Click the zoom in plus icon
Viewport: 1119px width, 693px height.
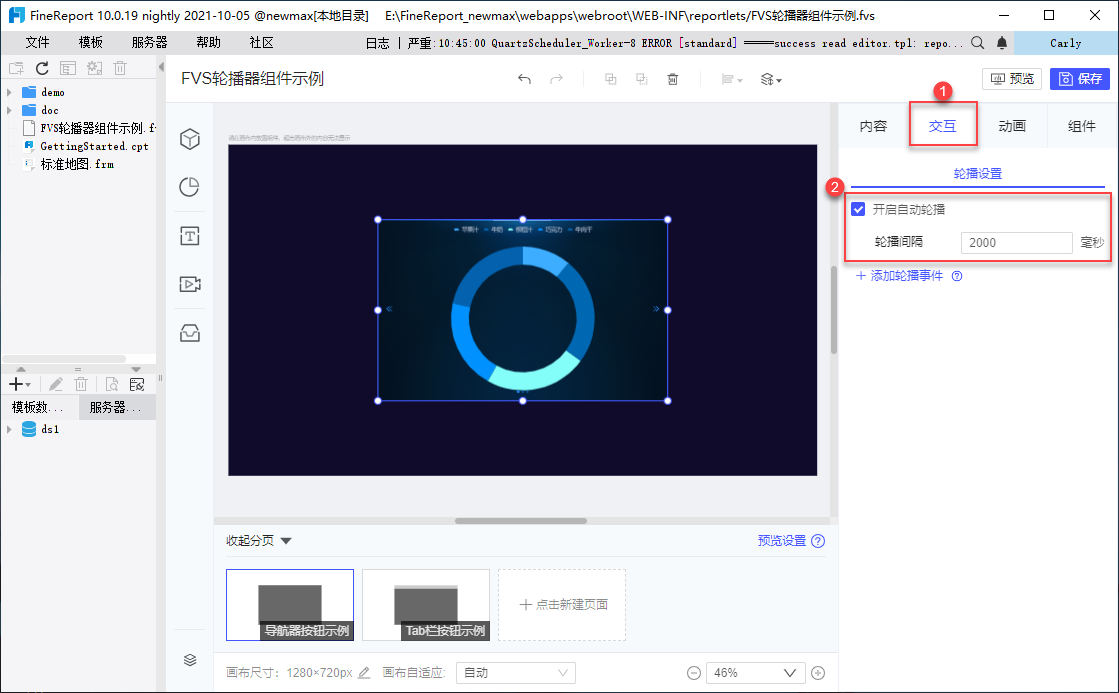click(x=819, y=673)
